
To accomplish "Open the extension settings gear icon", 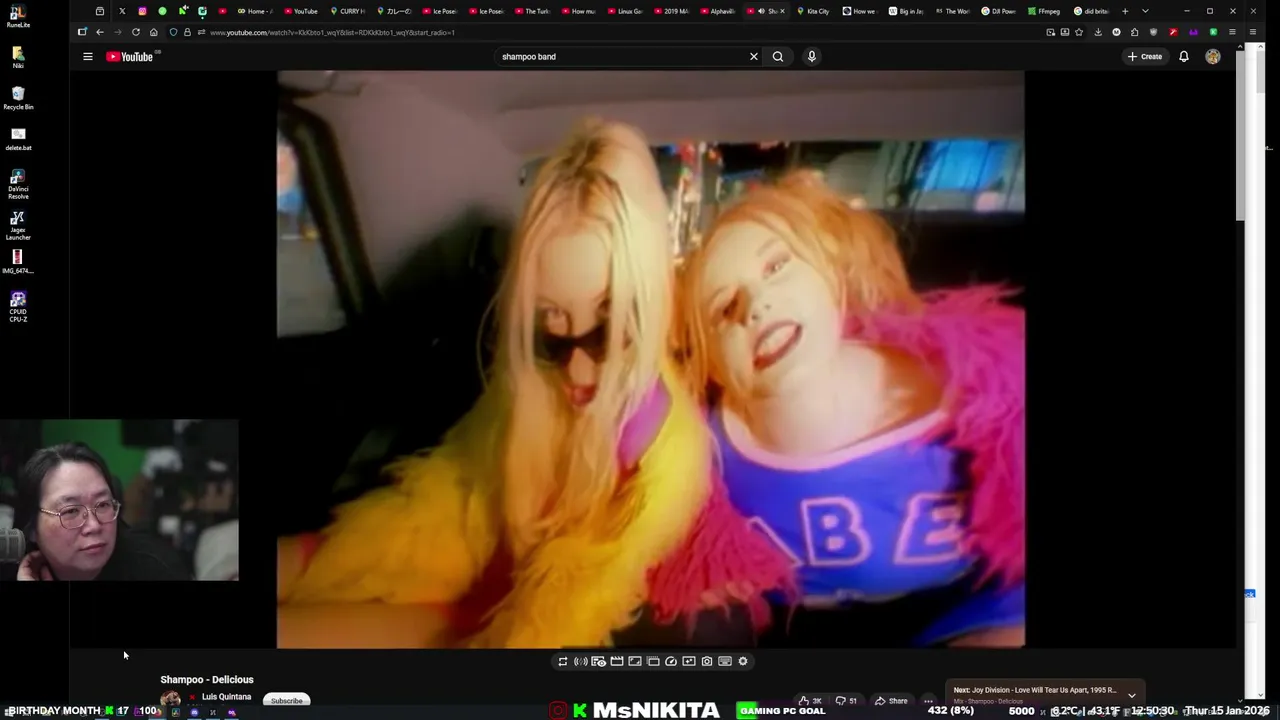I will [x=743, y=661].
